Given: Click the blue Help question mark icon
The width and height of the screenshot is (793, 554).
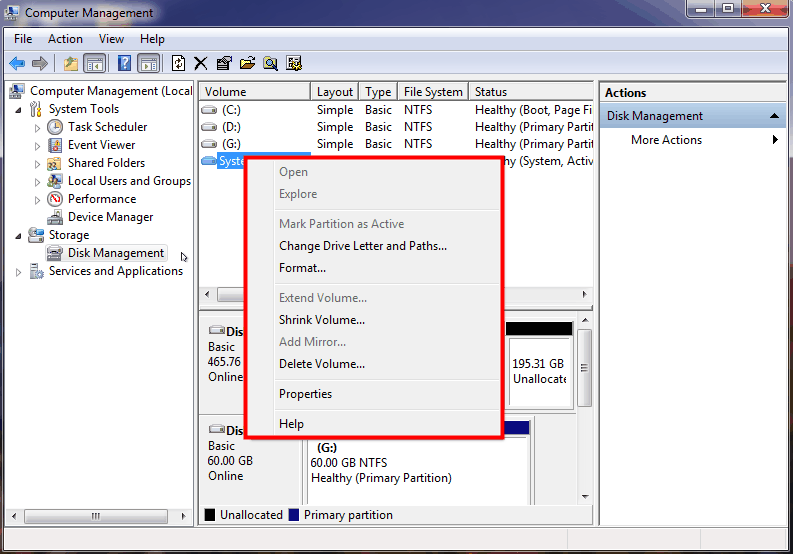Looking at the screenshot, I should (124, 63).
